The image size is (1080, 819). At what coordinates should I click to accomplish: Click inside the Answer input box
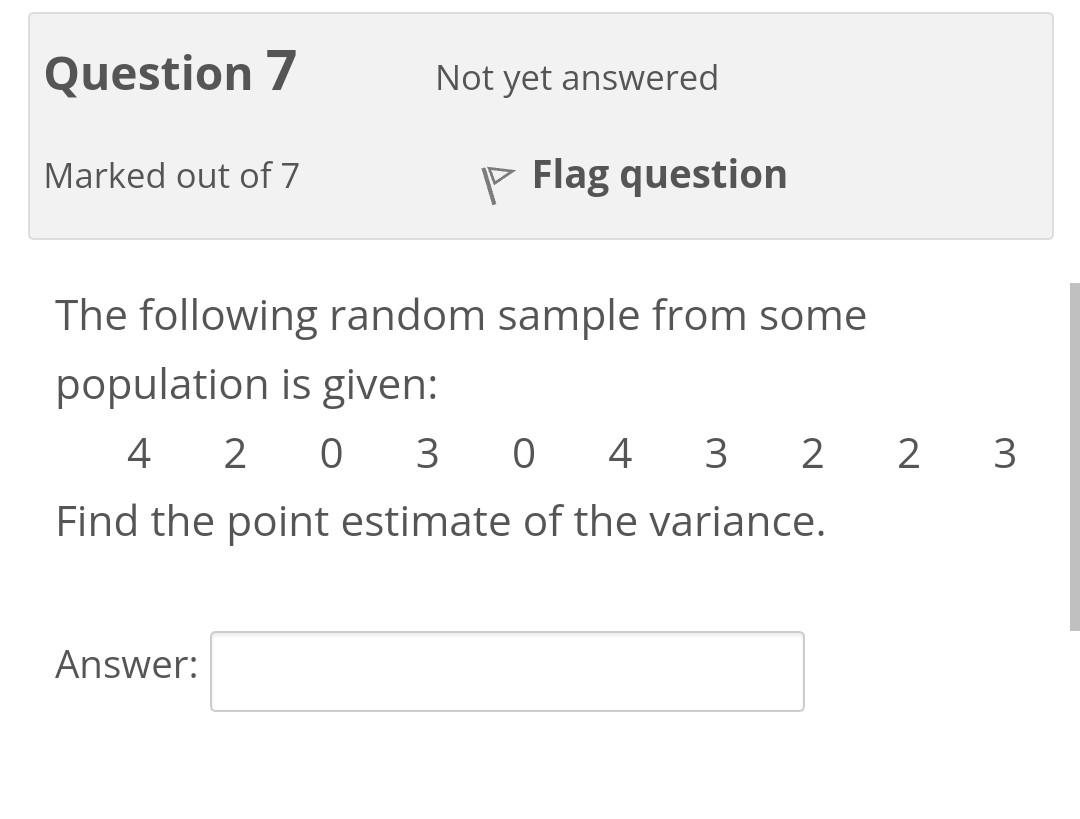[x=506, y=671]
